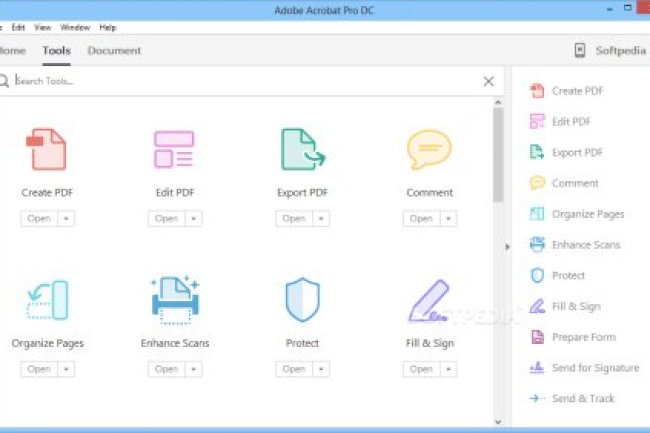Click the Enhance Scans large scanner icon

point(175,300)
